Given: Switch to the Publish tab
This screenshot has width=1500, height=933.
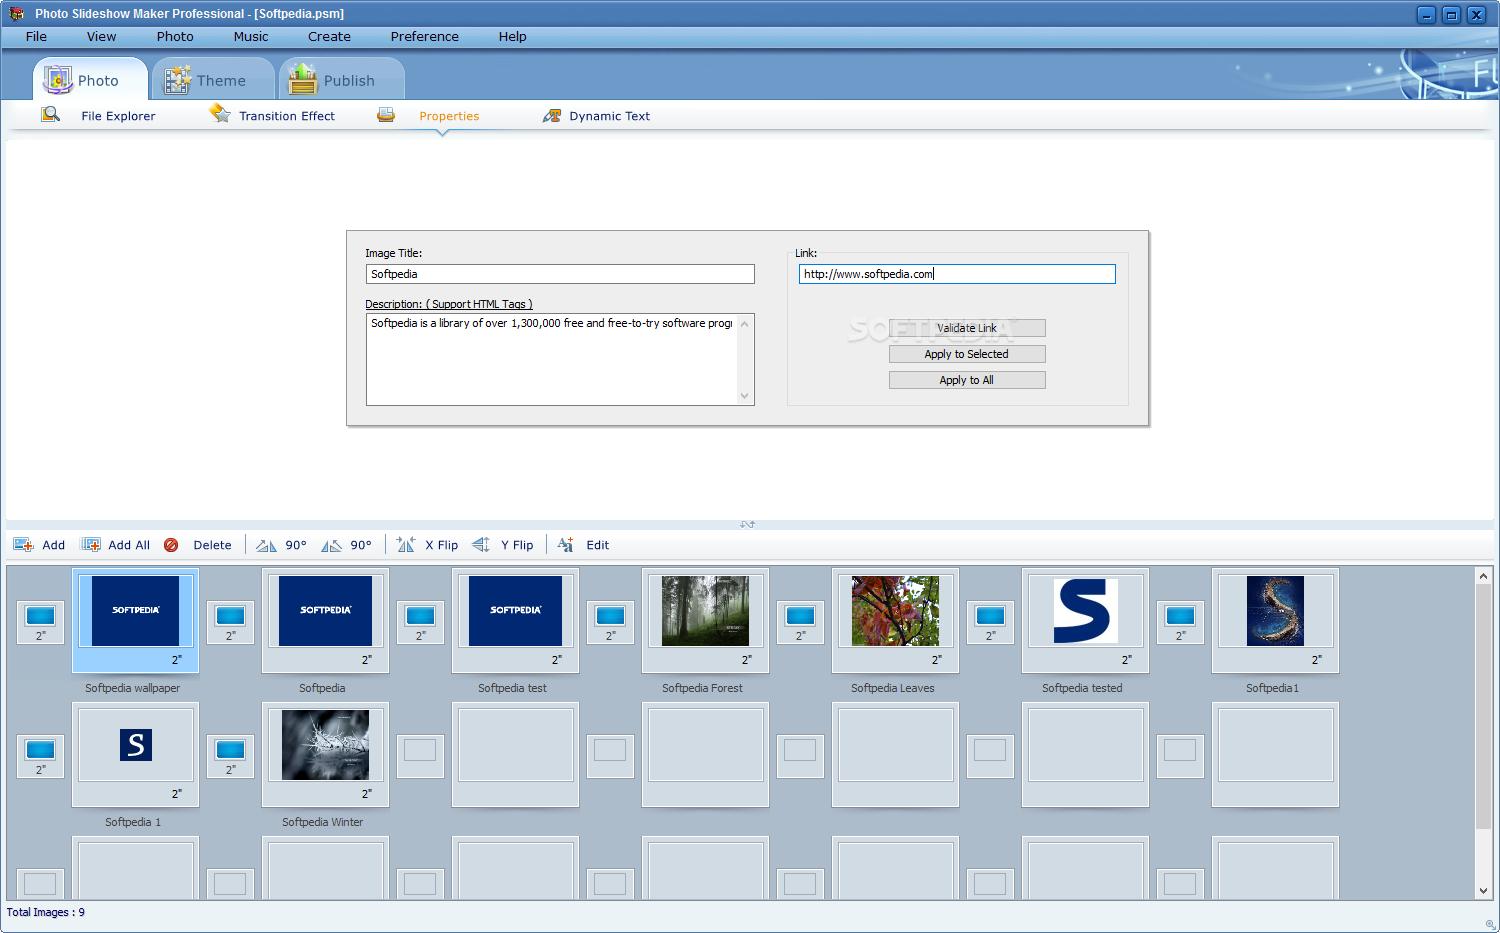Looking at the screenshot, I should (x=342, y=79).
